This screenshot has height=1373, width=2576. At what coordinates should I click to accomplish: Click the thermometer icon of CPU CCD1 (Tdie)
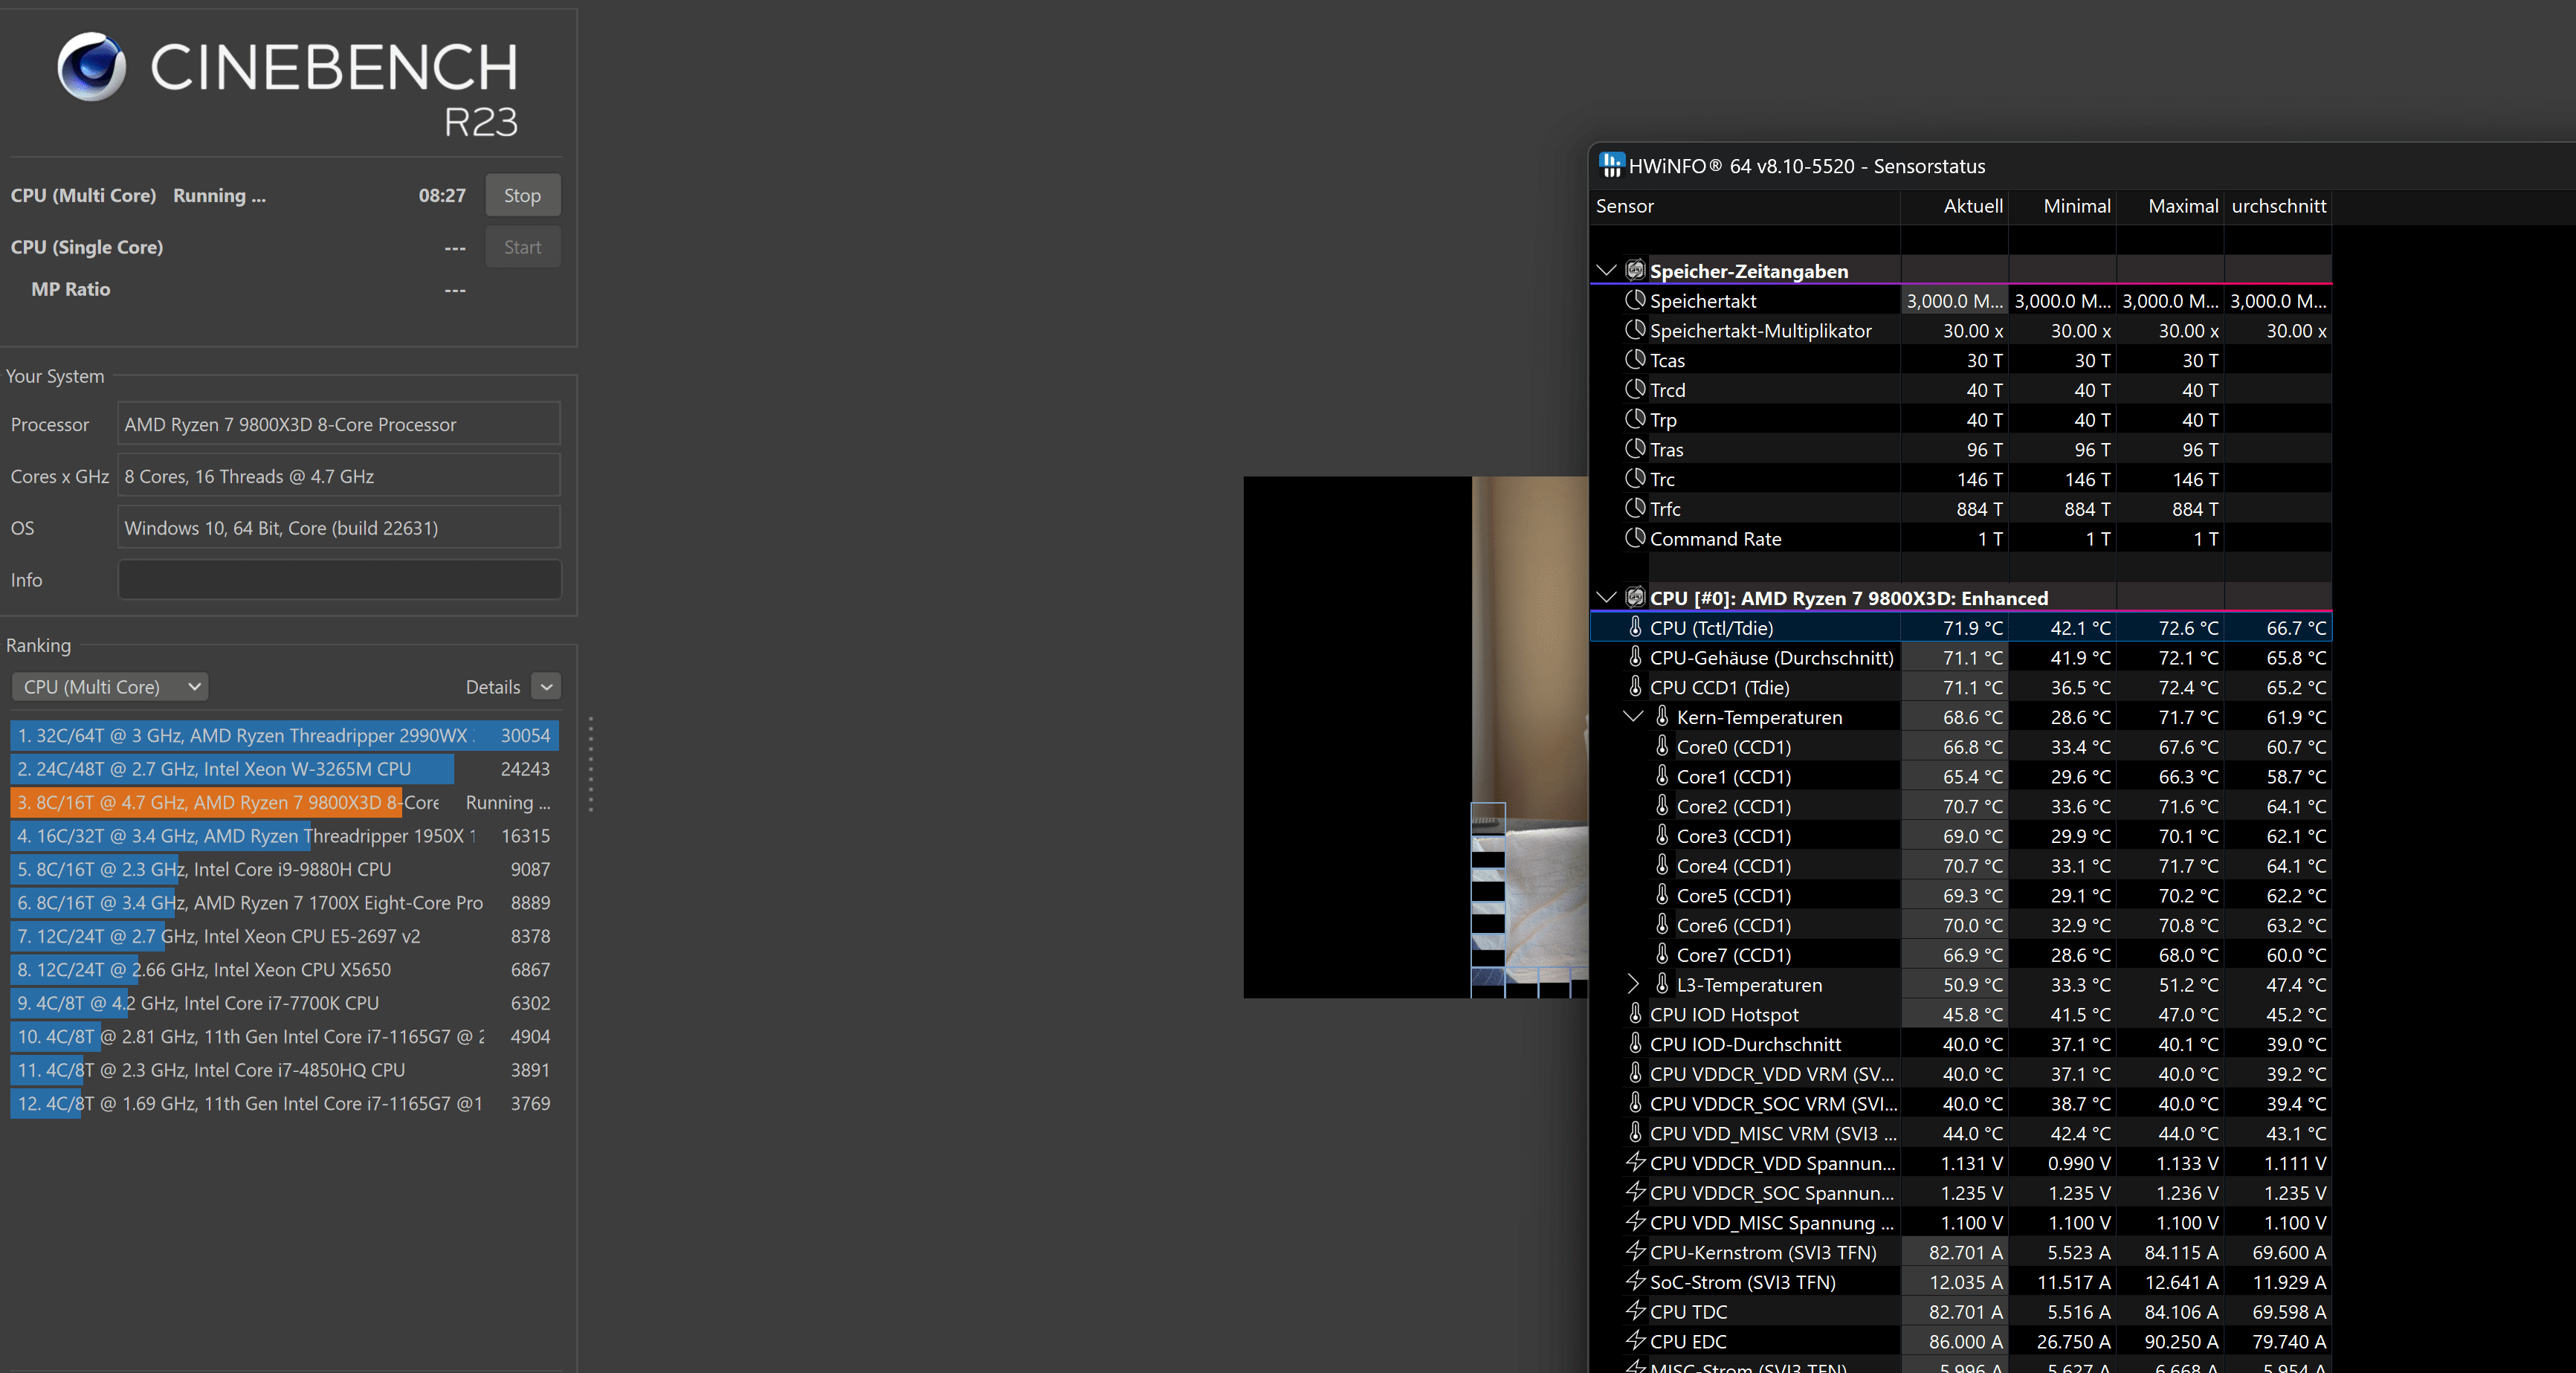pyautogui.click(x=1635, y=687)
